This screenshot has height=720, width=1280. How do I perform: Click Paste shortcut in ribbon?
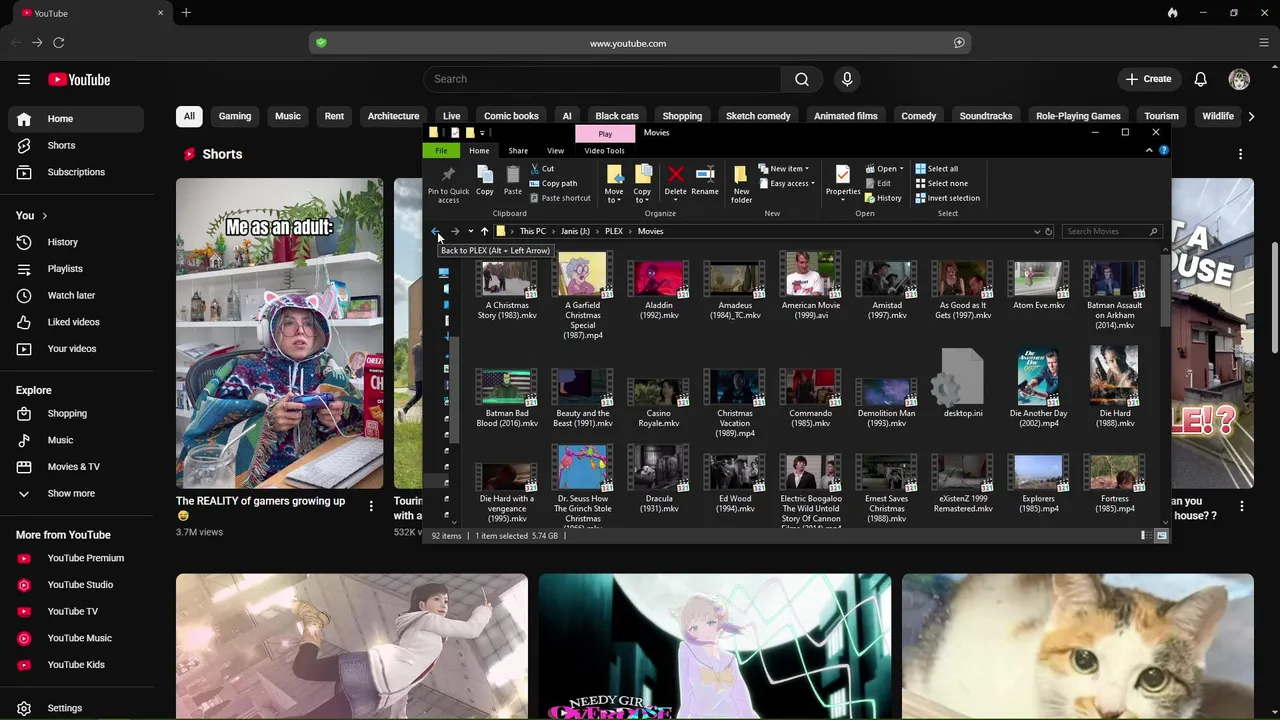tap(560, 198)
